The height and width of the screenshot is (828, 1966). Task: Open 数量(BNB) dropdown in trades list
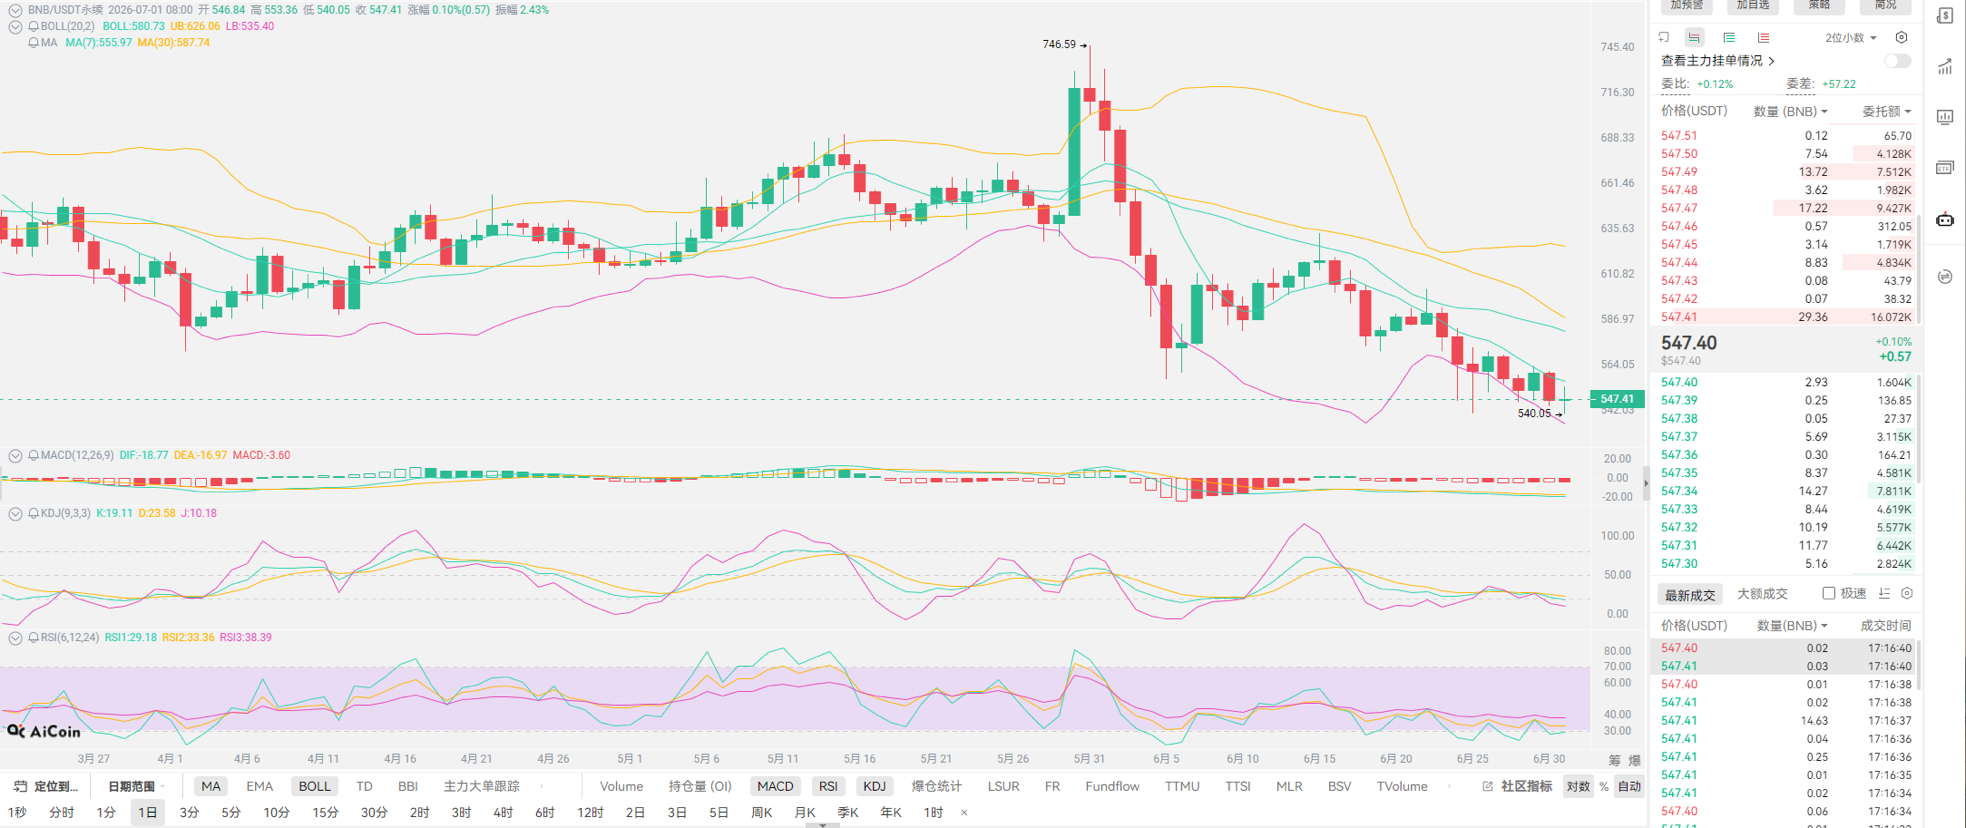pos(1792,626)
